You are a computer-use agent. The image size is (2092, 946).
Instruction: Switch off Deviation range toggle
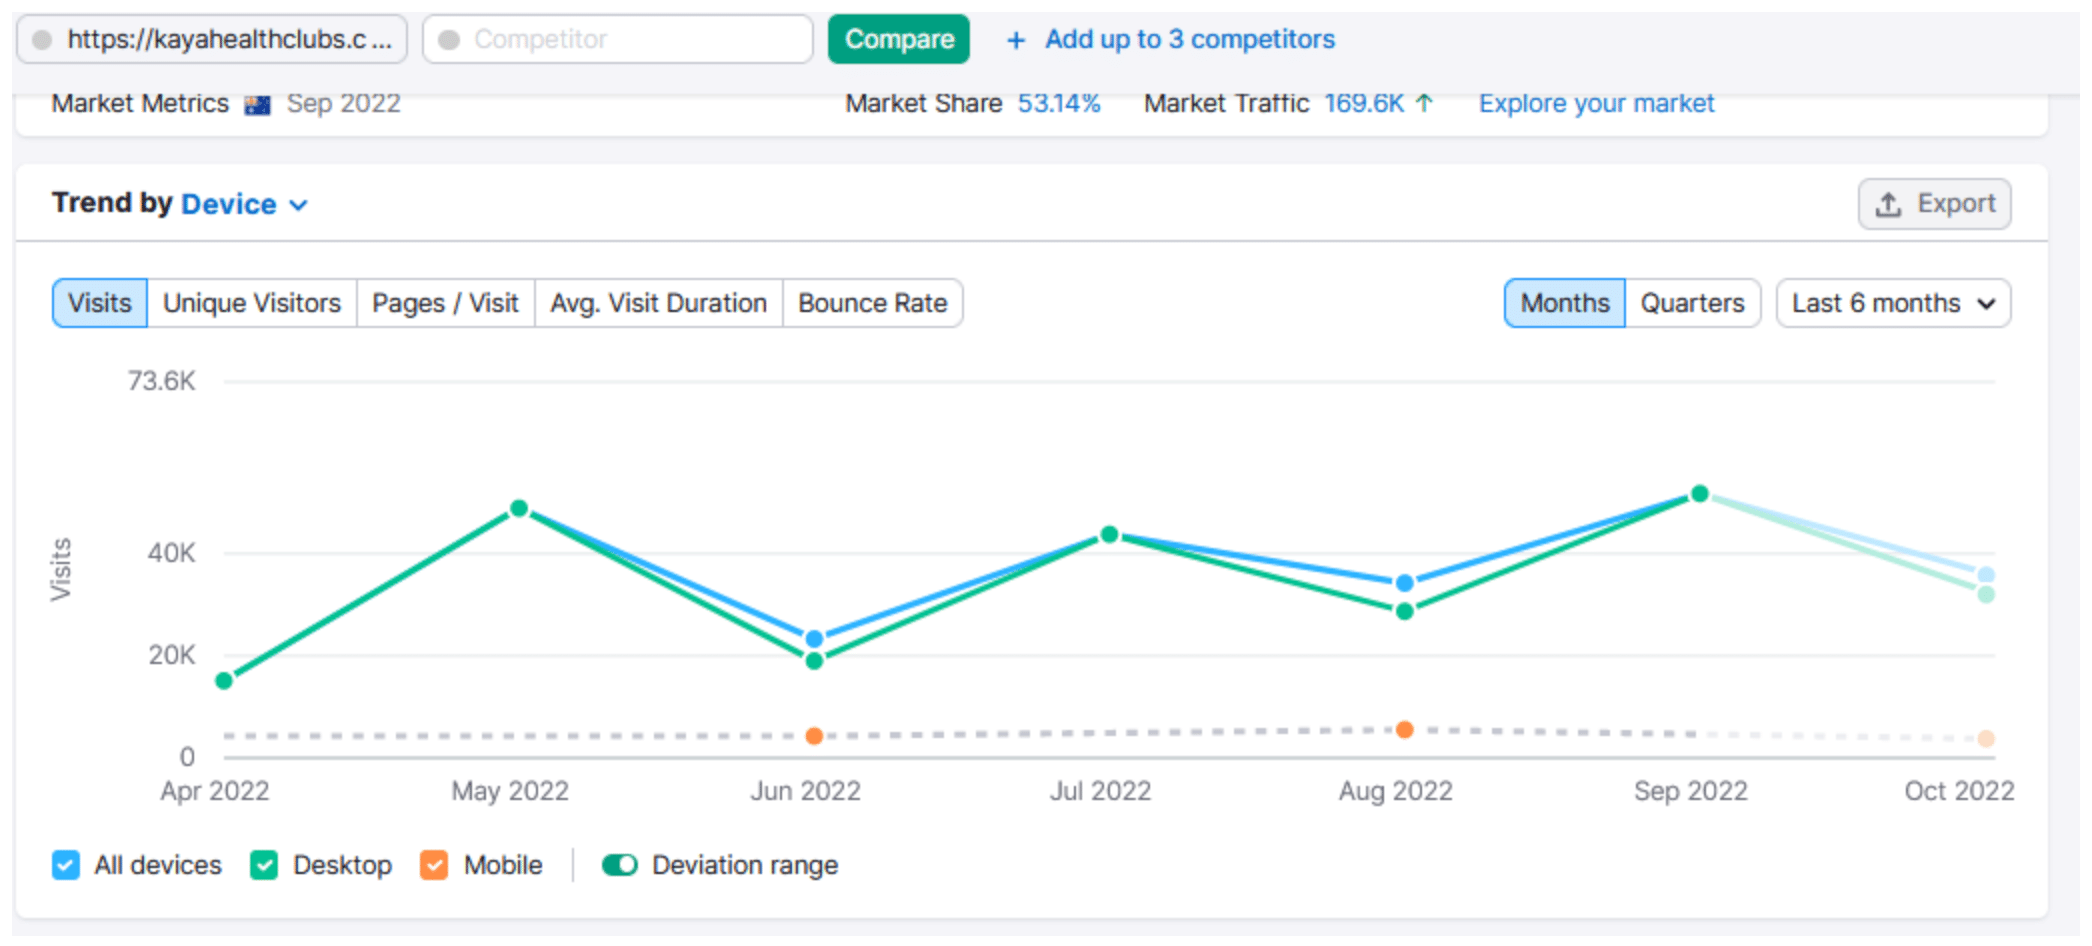[x=620, y=865]
